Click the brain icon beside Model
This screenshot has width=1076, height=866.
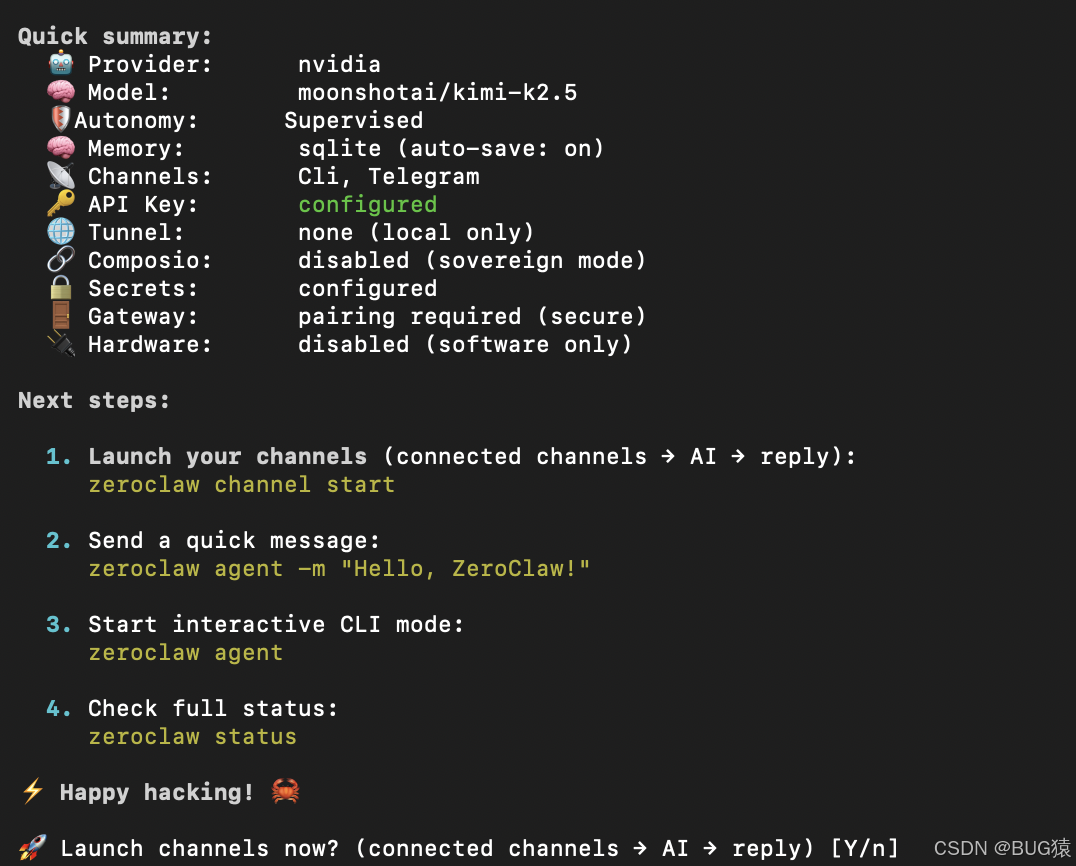click(x=61, y=91)
